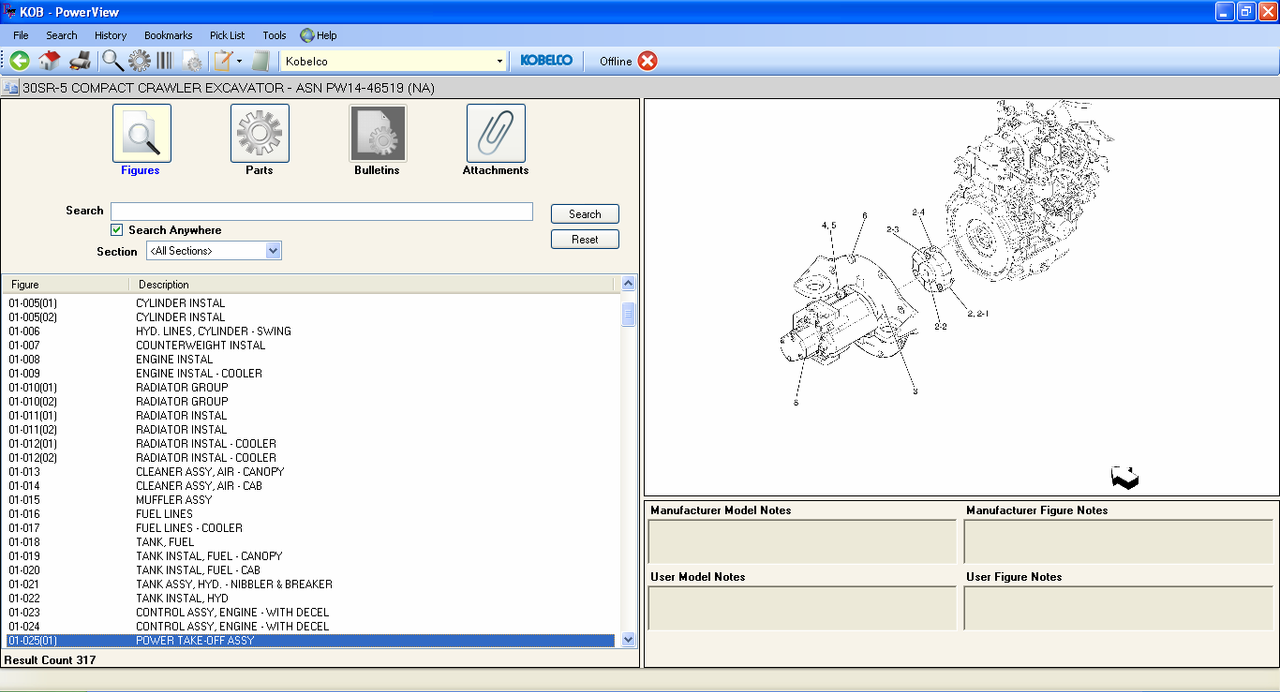Click the figures list scrollbar thumb
1280x692 pixels.
[628, 316]
